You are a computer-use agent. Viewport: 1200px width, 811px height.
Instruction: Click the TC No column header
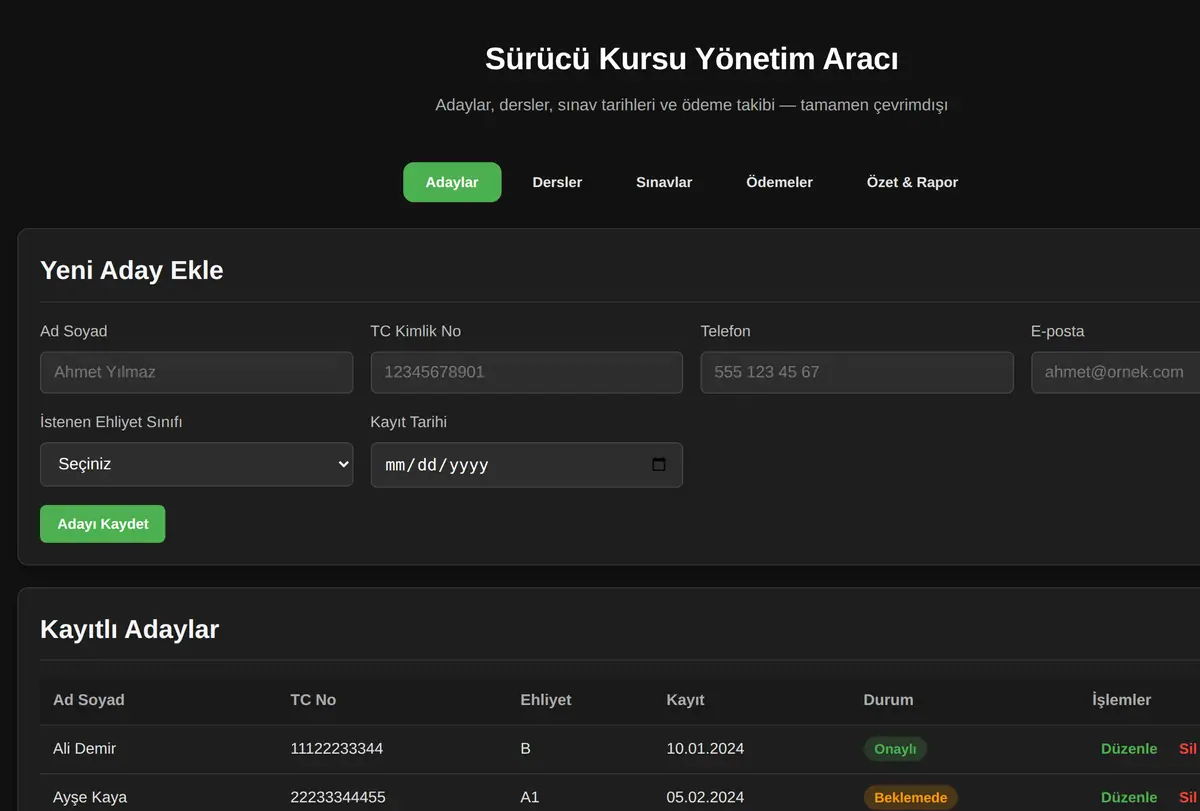point(313,700)
